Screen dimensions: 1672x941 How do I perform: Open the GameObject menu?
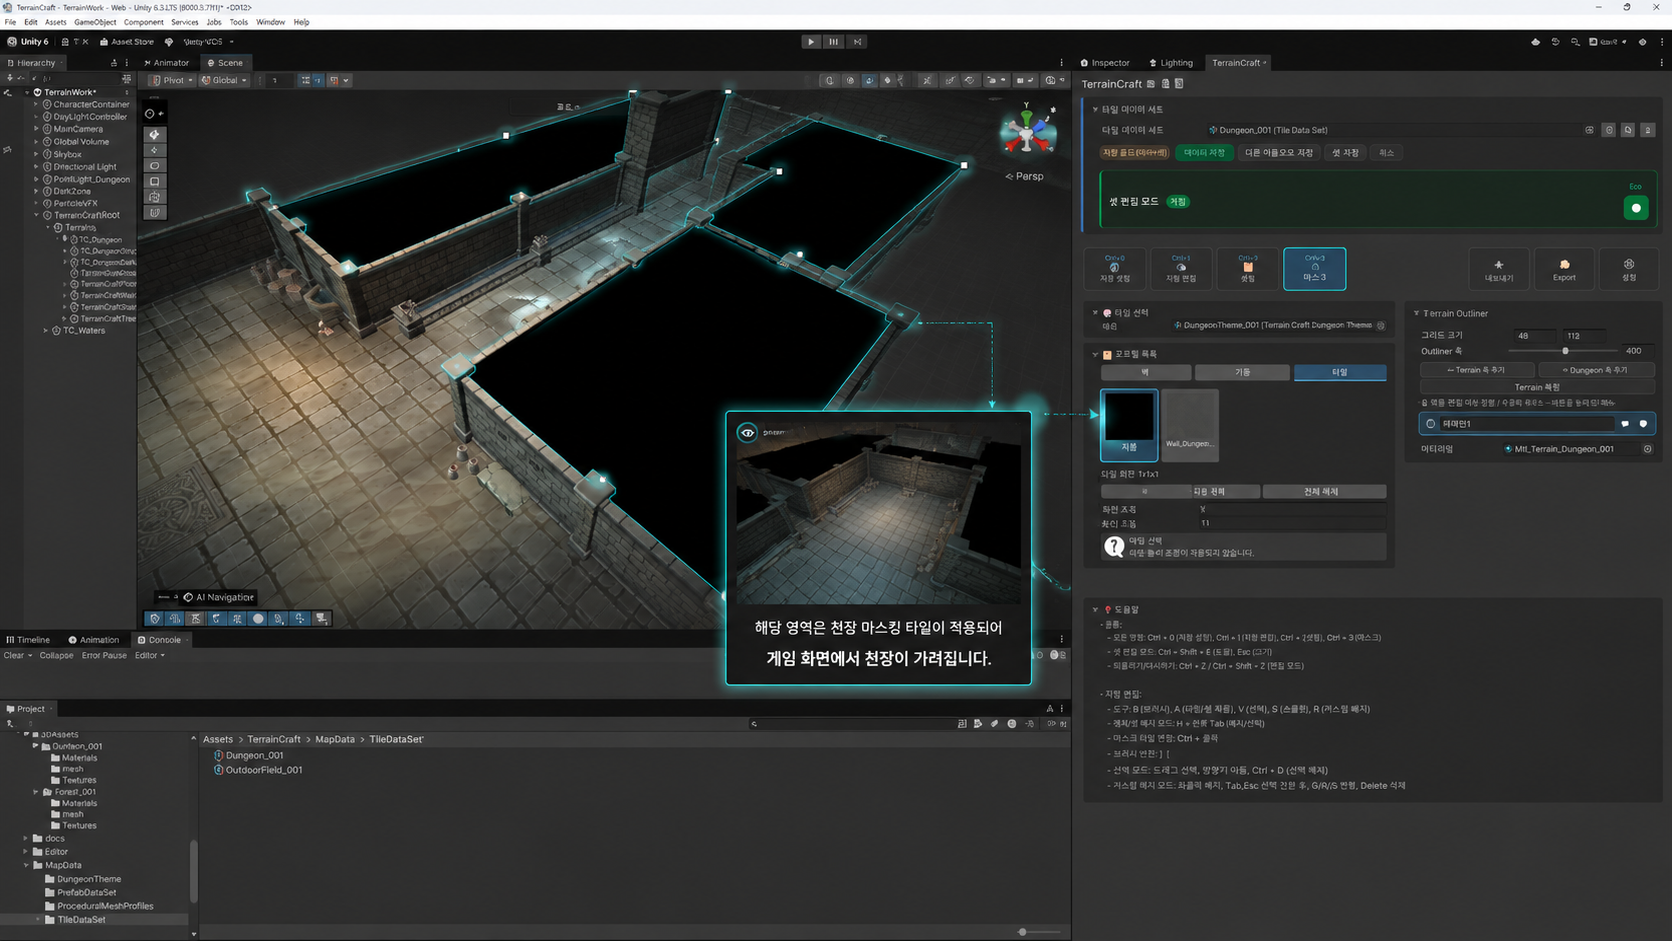[x=95, y=22]
